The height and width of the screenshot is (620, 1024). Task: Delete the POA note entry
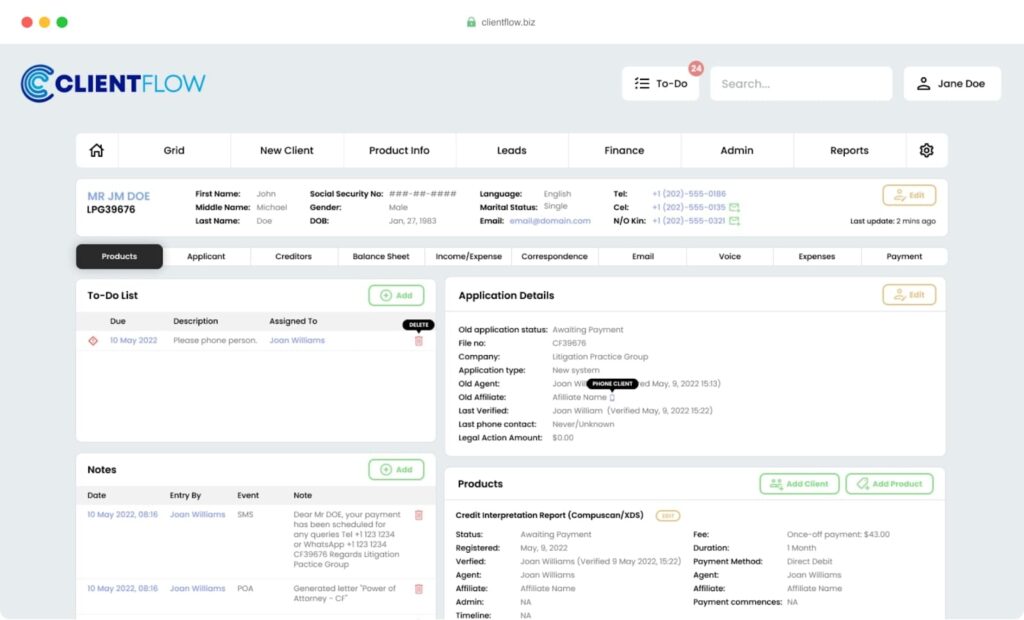tap(419, 589)
